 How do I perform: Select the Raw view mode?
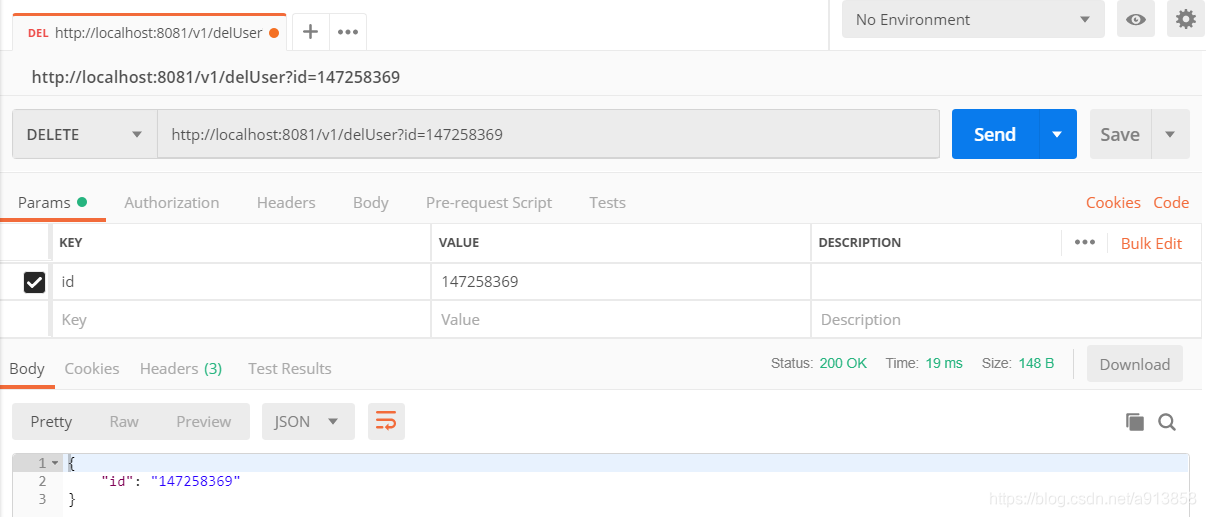coord(124,421)
